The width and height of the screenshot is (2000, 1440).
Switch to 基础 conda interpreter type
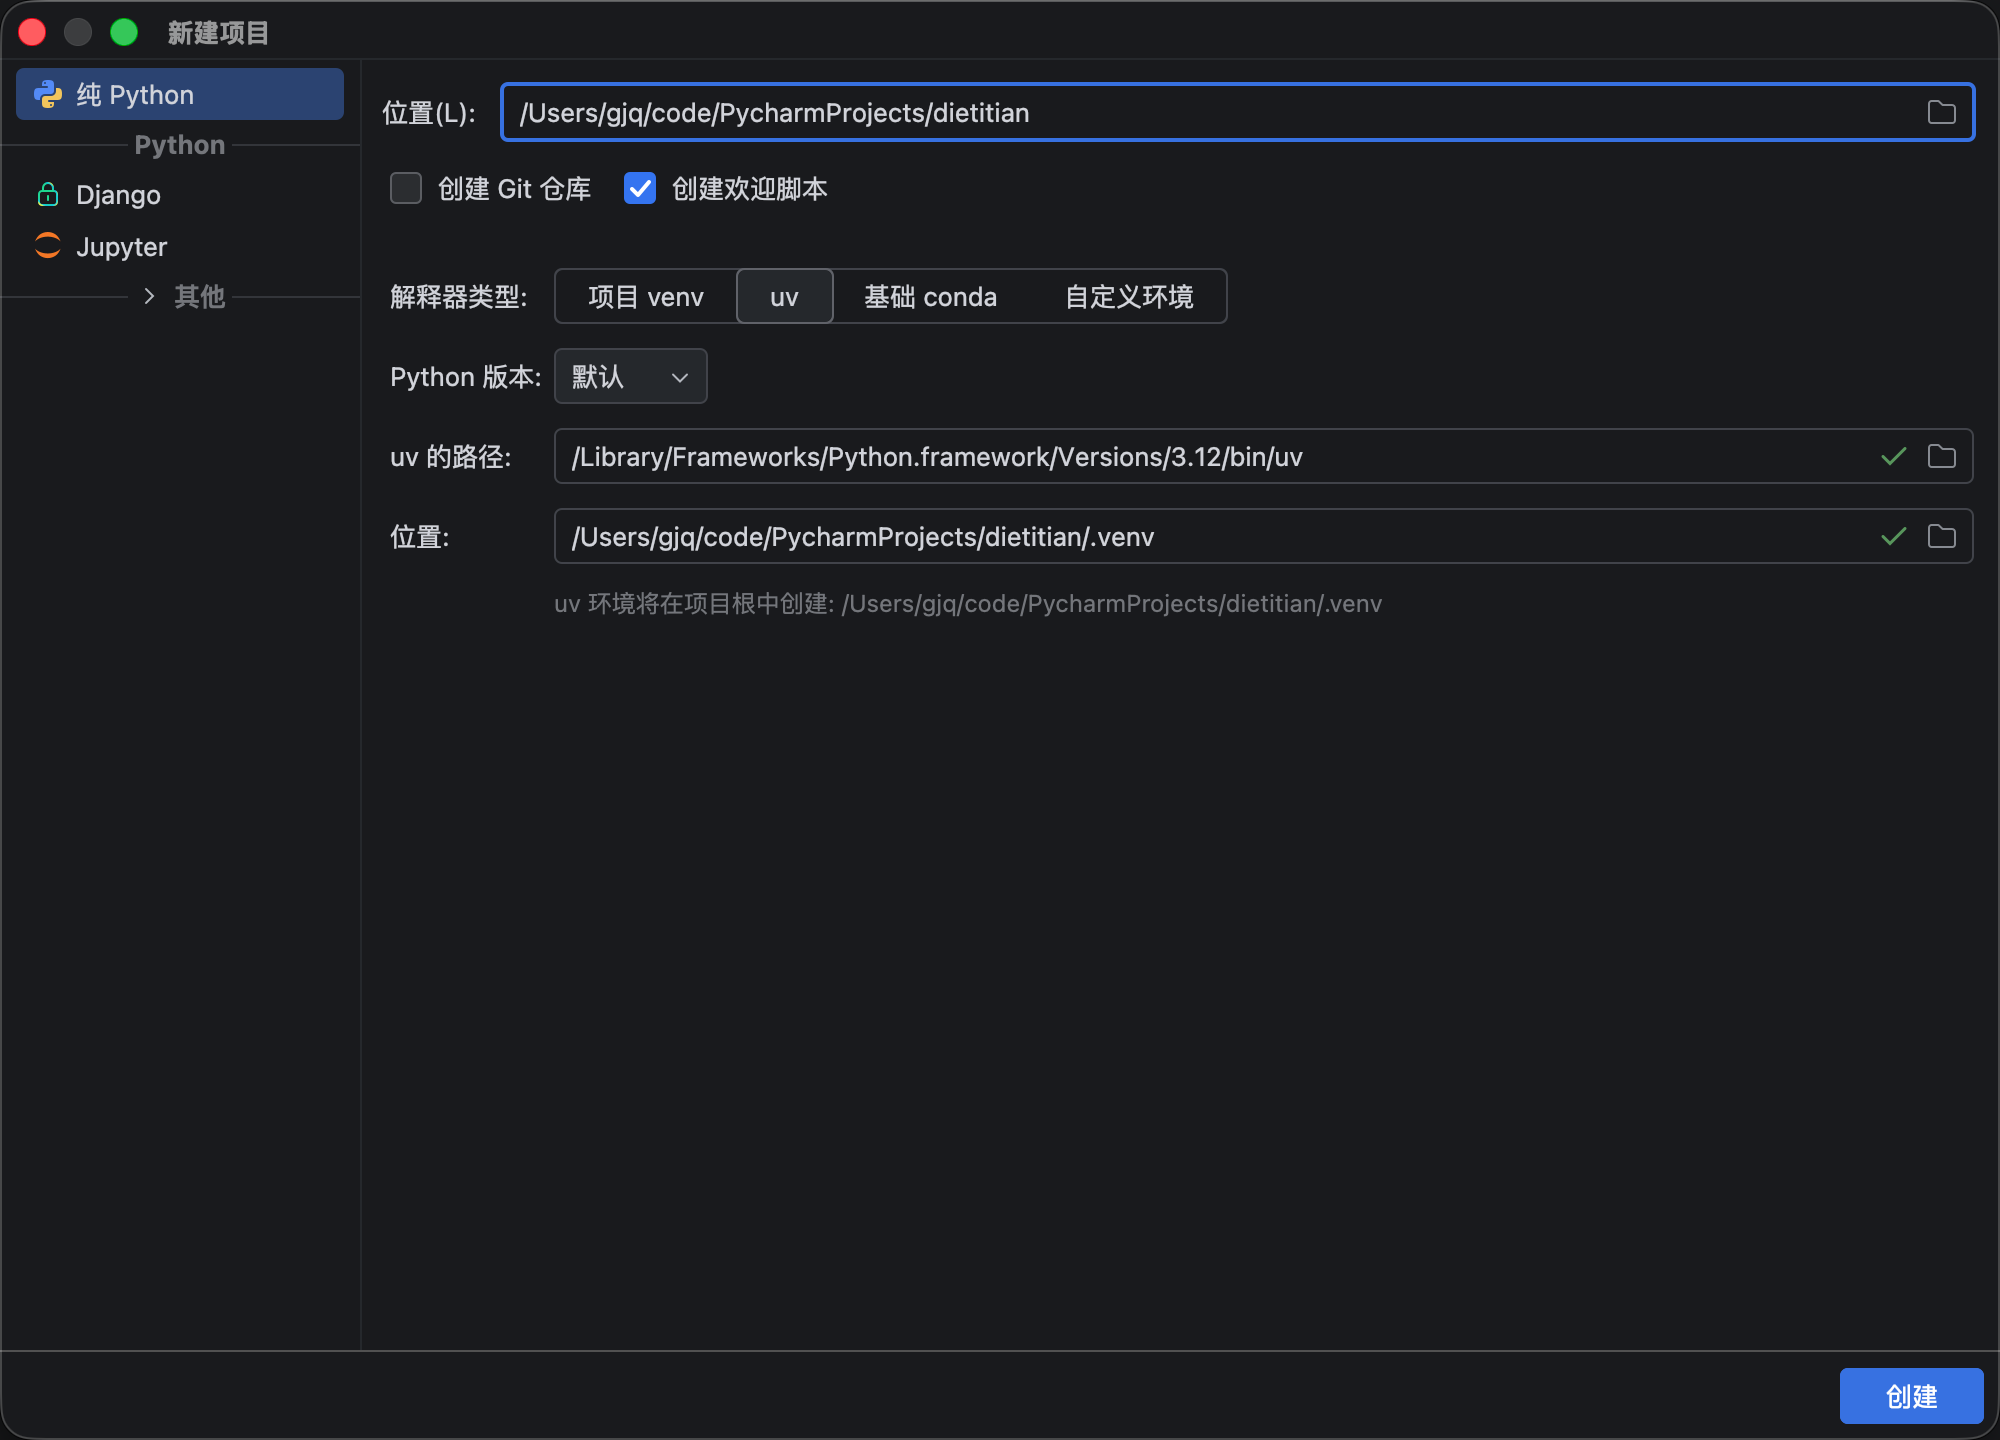[931, 297]
